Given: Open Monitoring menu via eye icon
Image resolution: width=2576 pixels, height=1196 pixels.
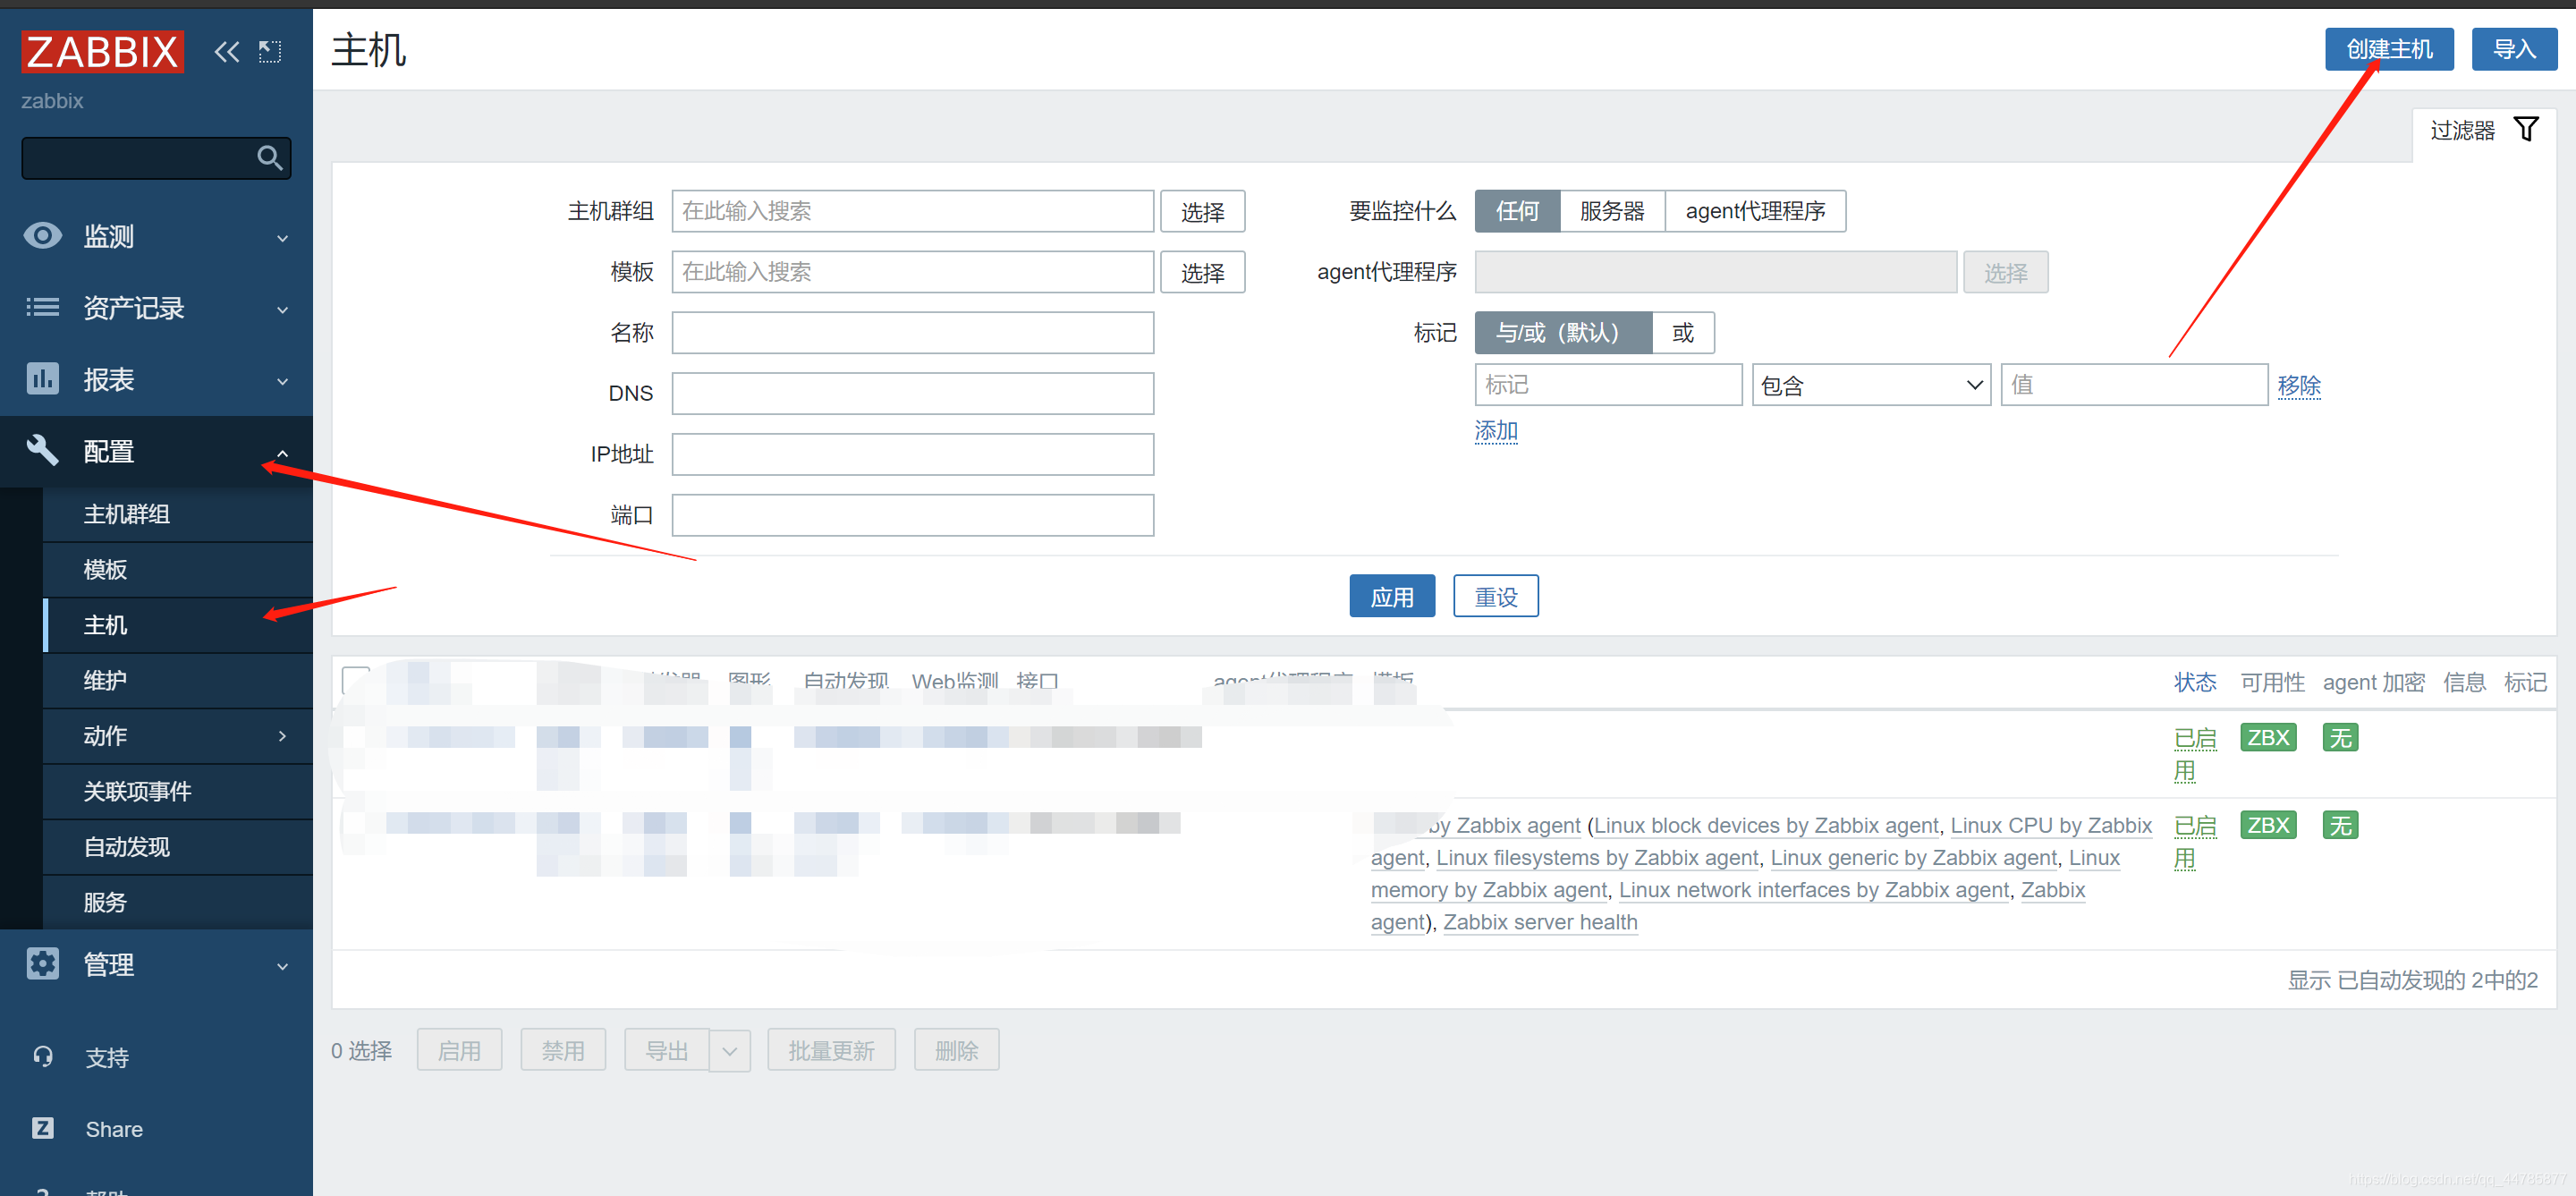Looking at the screenshot, I should point(43,236).
